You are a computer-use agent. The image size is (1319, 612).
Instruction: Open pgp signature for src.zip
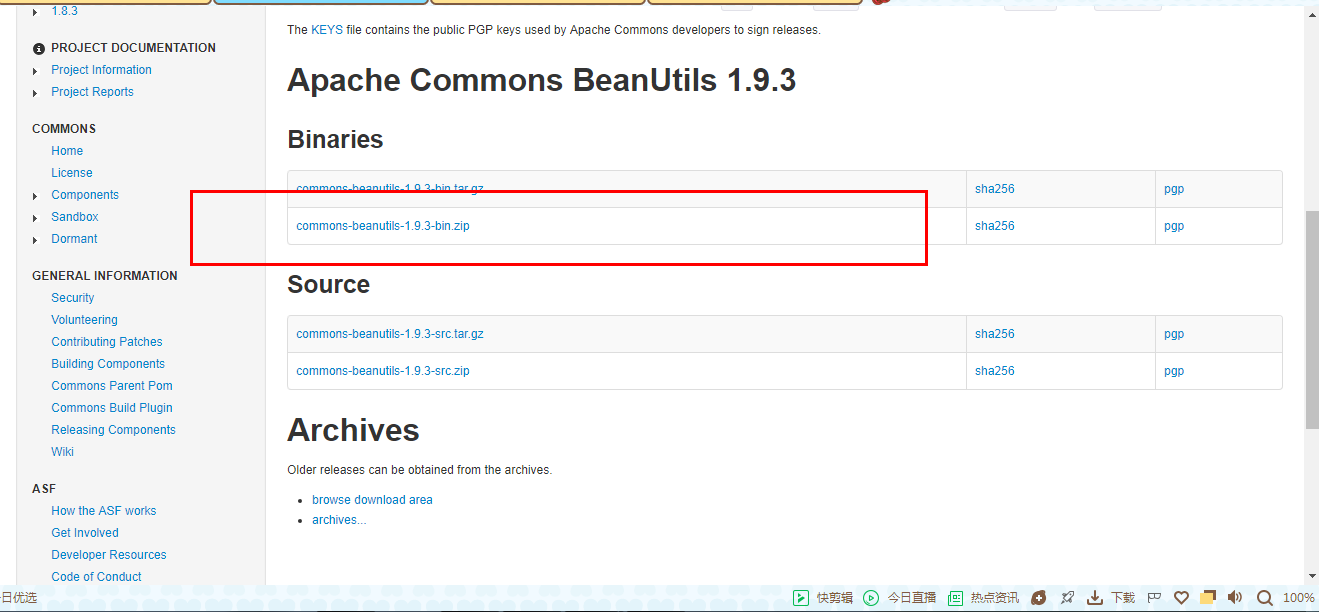[x=1174, y=371]
